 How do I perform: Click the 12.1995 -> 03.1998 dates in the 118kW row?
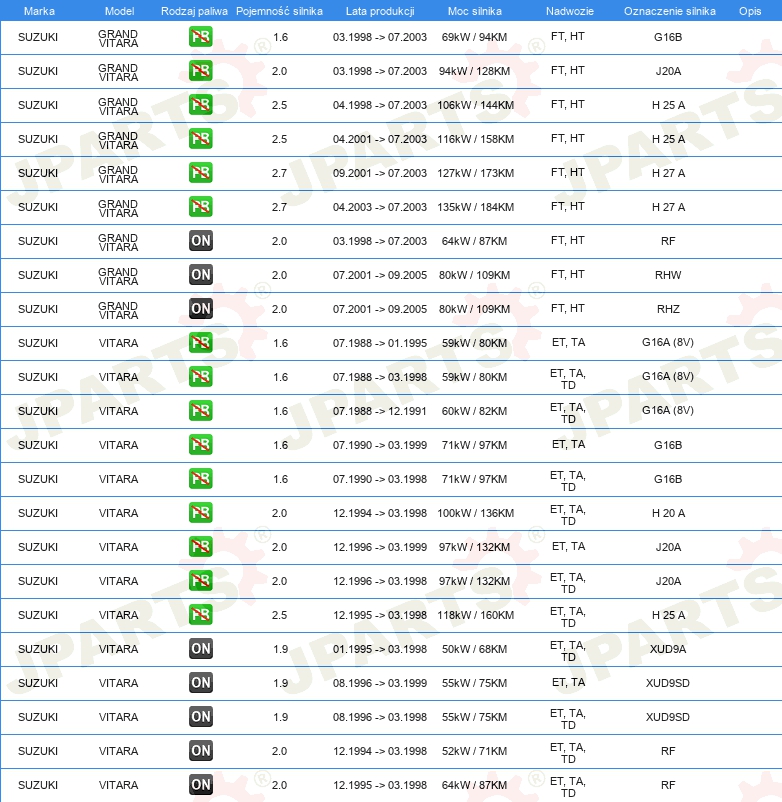pos(380,615)
